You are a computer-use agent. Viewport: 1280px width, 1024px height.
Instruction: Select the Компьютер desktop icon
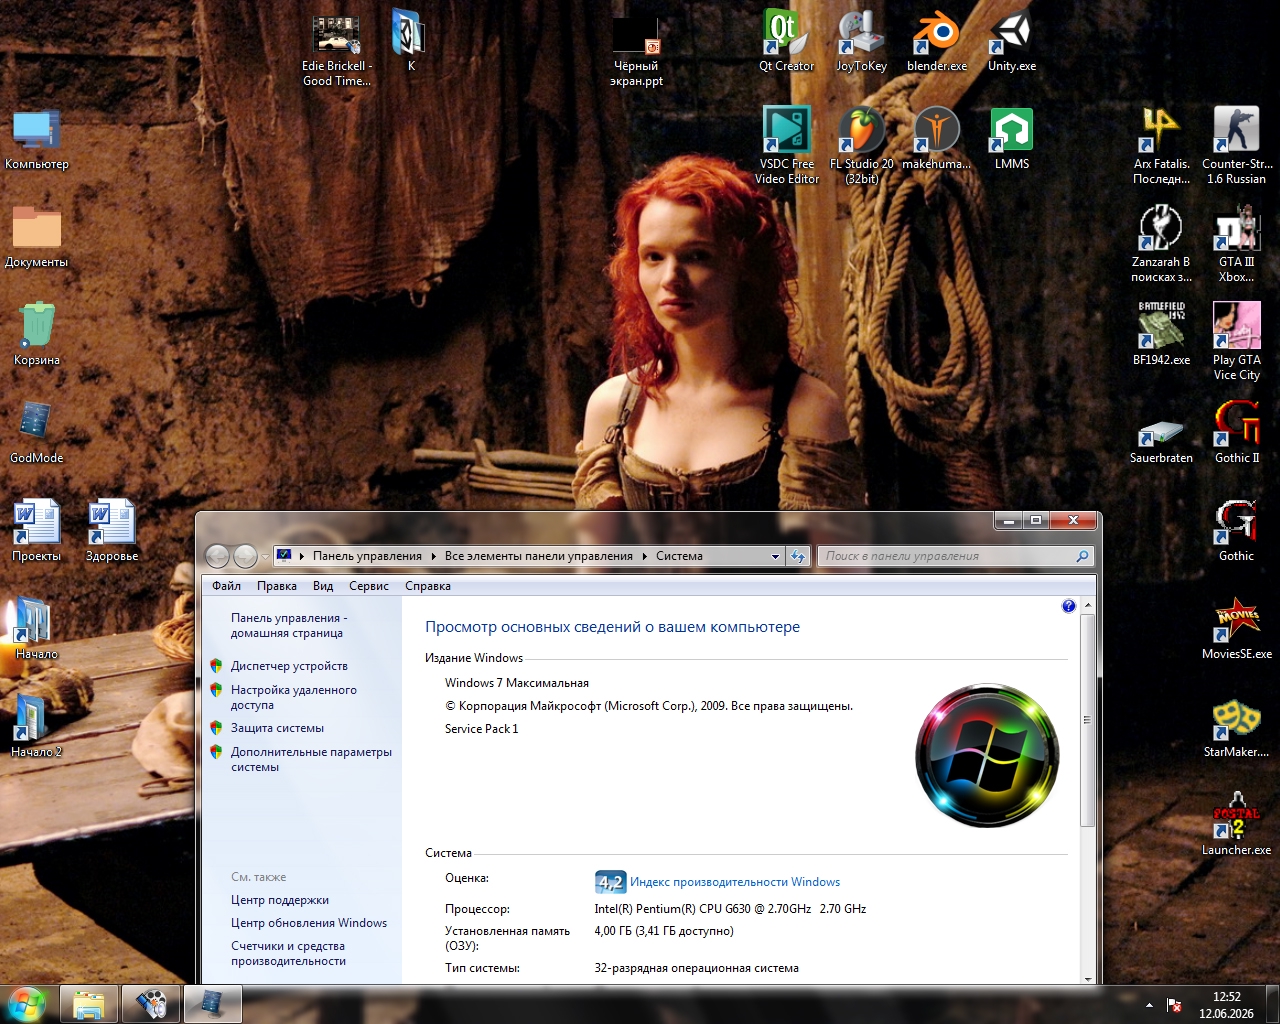pos(37,138)
